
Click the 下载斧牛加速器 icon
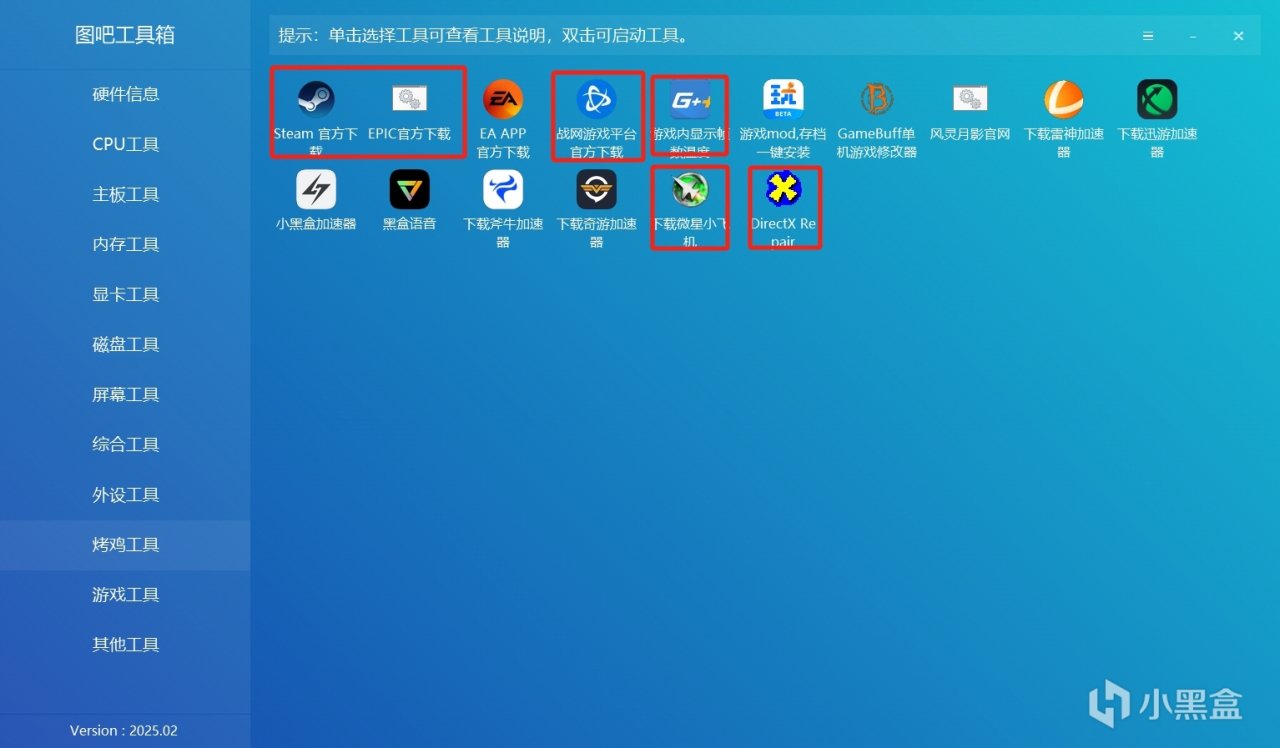[503, 189]
